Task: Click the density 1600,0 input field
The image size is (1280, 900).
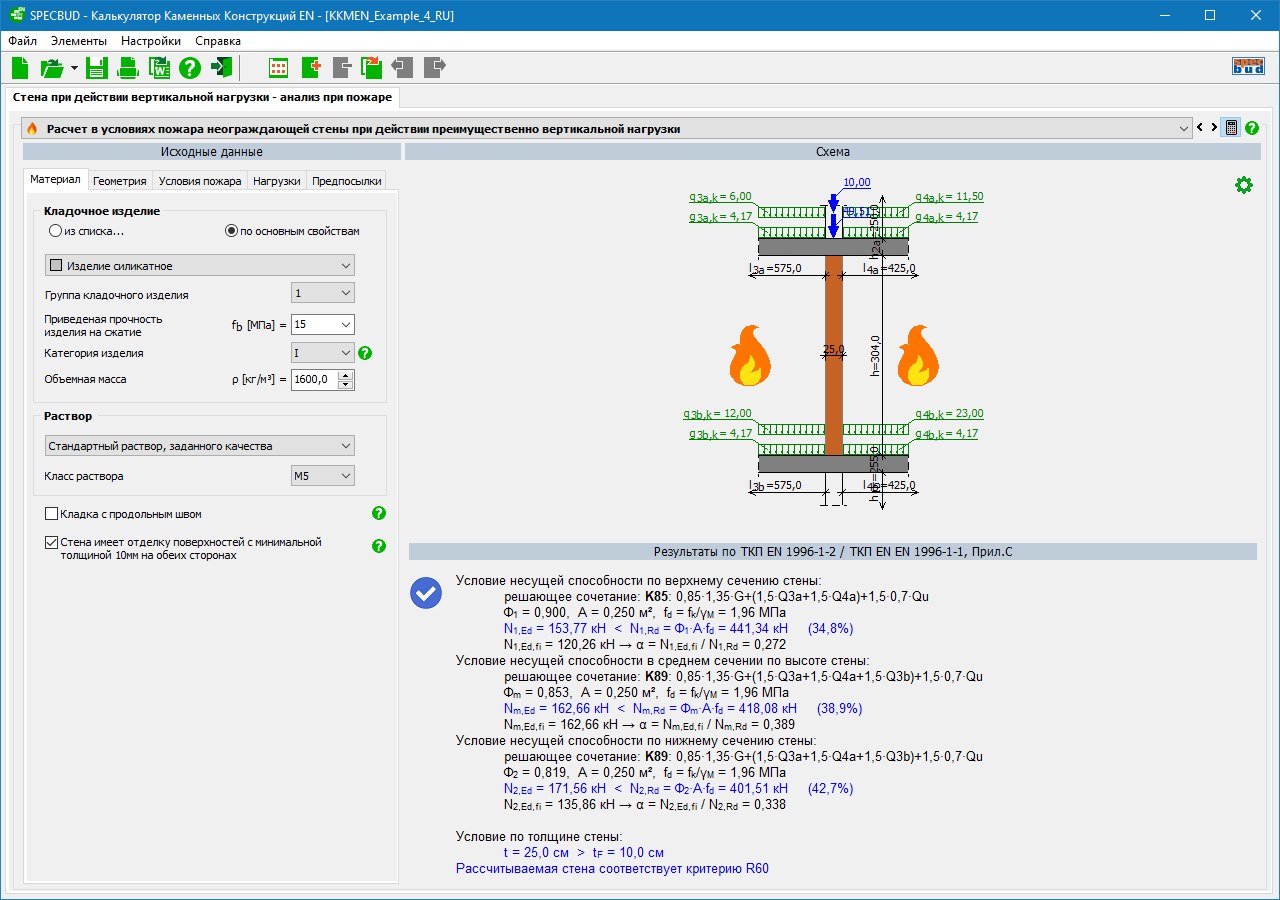Action: click(314, 380)
